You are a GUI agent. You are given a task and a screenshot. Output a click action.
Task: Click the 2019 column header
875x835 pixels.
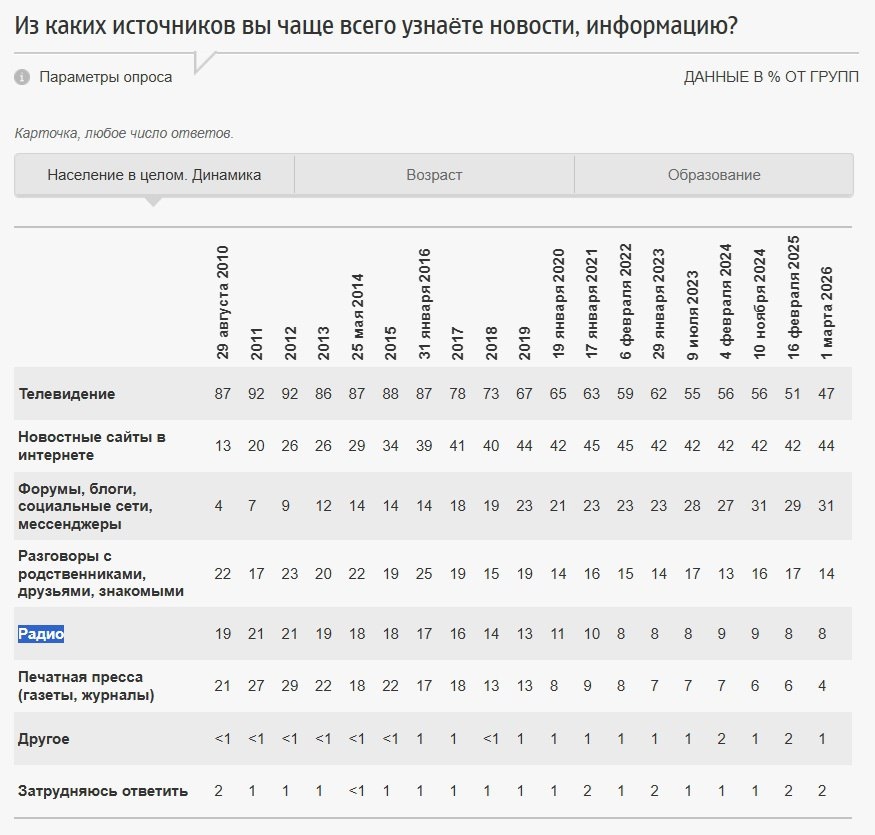point(525,343)
